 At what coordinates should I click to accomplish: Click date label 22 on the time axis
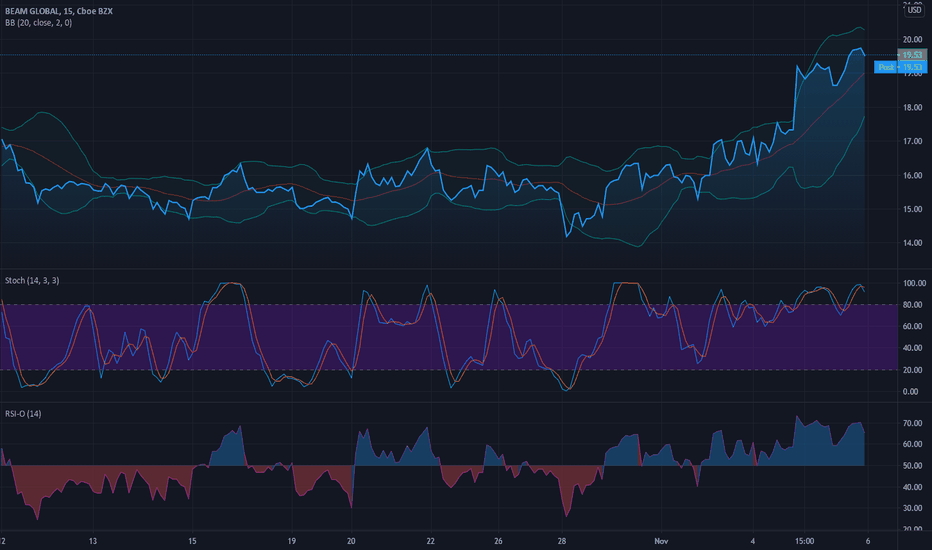click(x=430, y=541)
